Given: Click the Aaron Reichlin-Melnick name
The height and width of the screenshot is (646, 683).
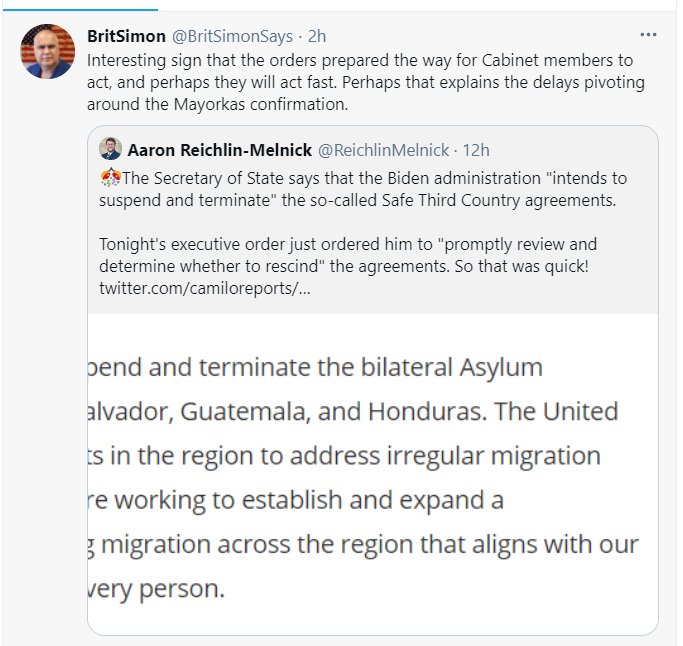Looking at the screenshot, I should click(220, 150).
